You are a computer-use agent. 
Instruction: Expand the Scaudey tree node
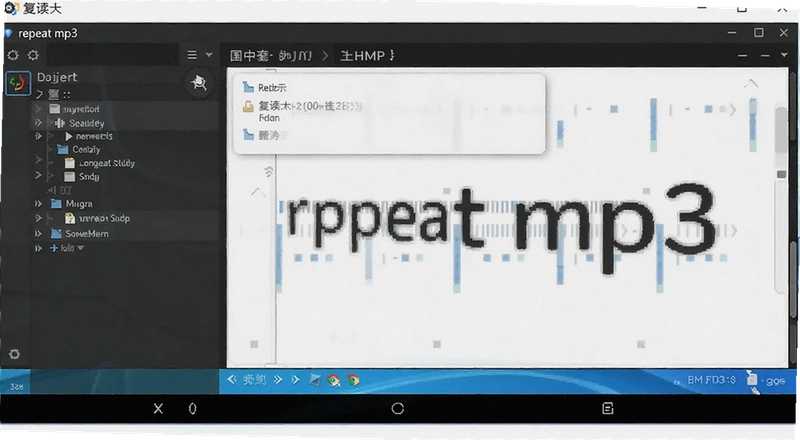(x=38, y=123)
